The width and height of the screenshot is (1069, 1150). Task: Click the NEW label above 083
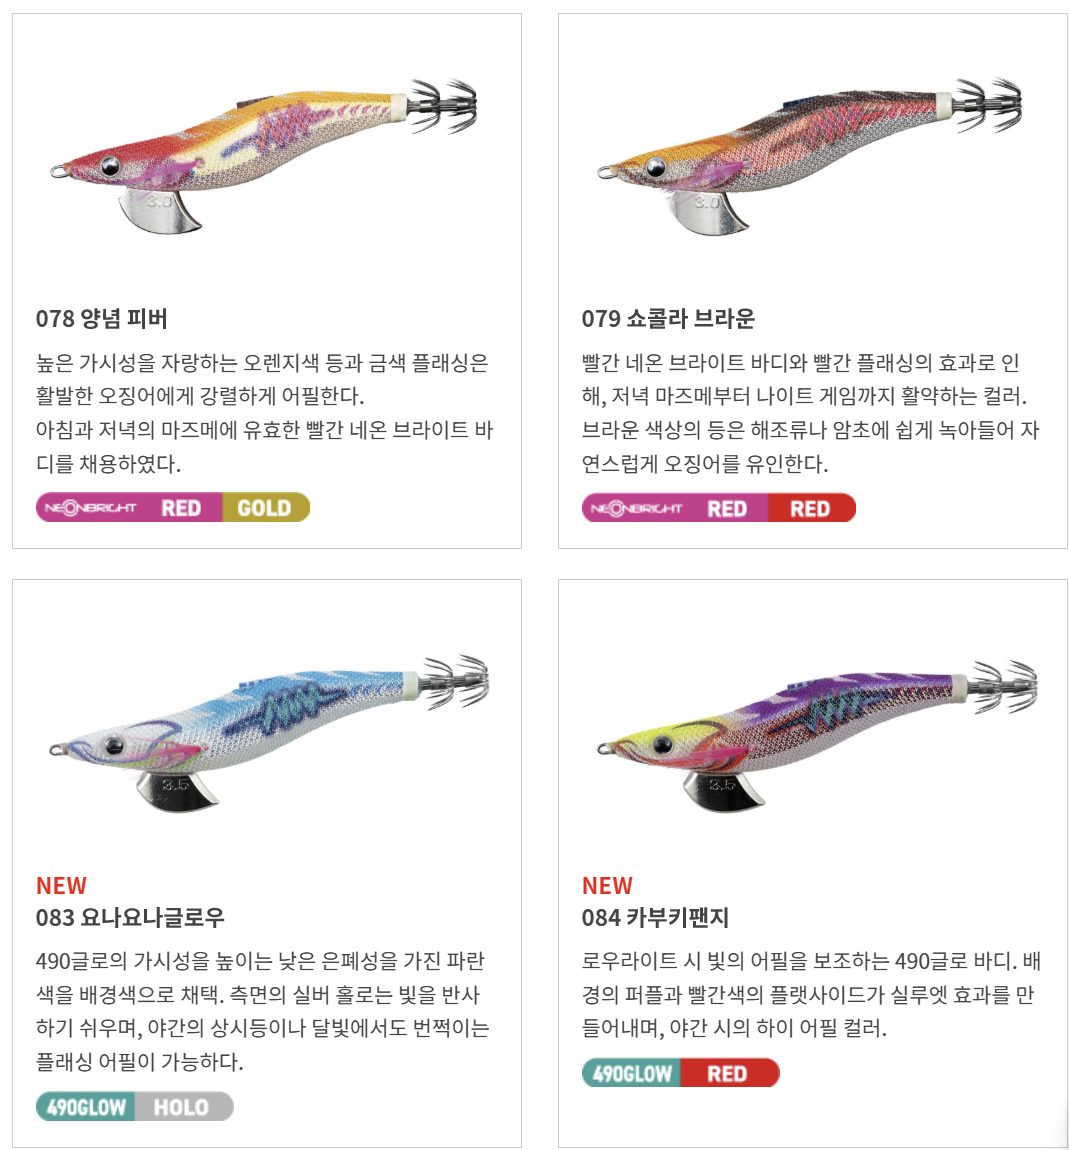(62, 885)
